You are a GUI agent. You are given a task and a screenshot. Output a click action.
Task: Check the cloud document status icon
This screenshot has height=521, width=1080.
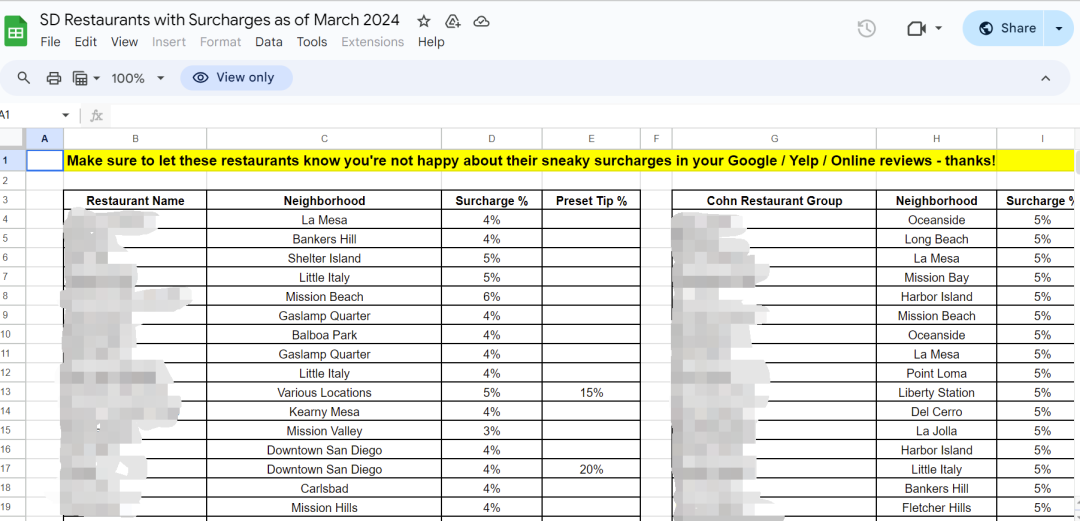coord(481,21)
